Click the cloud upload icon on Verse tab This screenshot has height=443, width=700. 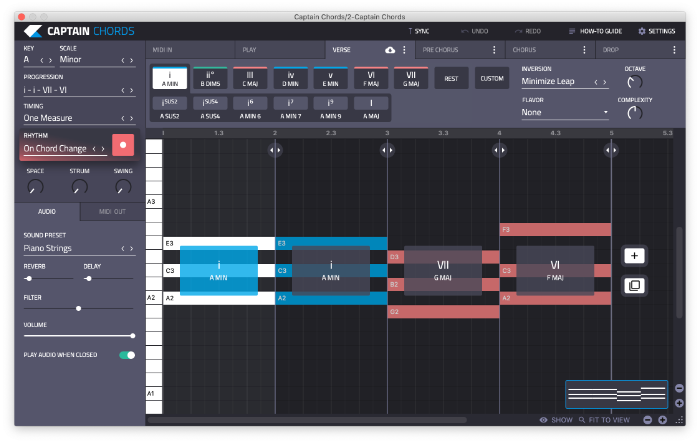coord(390,50)
